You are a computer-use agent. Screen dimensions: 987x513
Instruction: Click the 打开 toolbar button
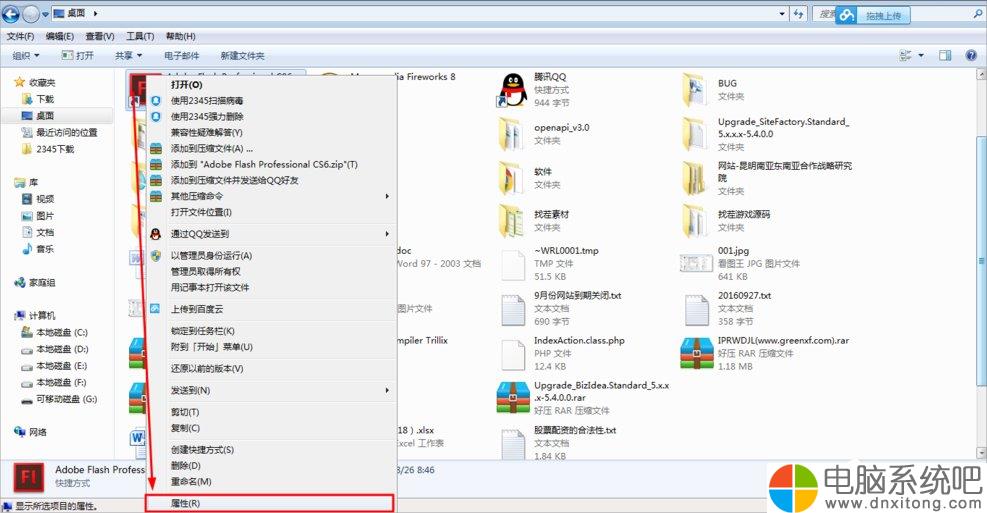pos(77,55)
